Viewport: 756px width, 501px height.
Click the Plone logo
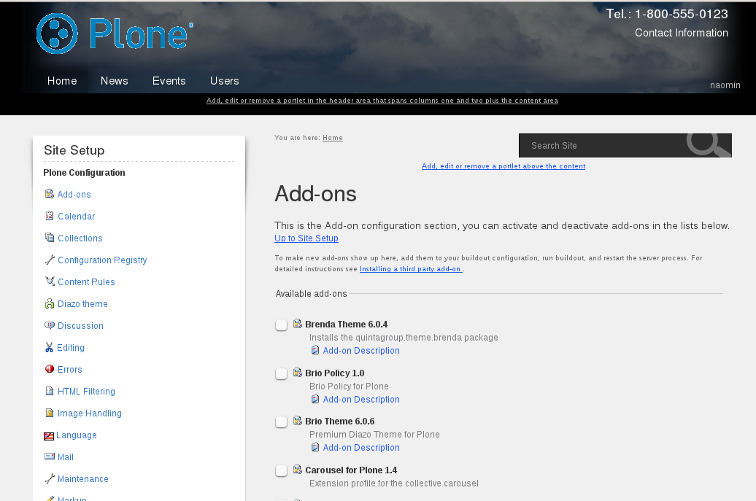click(115, 33)
